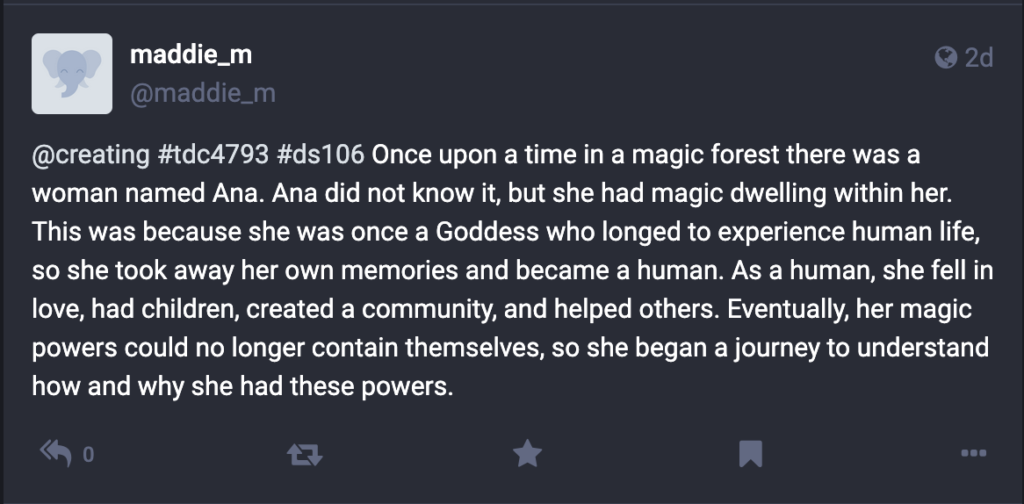Click the globe public visibility icon
1024x504 pixels.
945,58
